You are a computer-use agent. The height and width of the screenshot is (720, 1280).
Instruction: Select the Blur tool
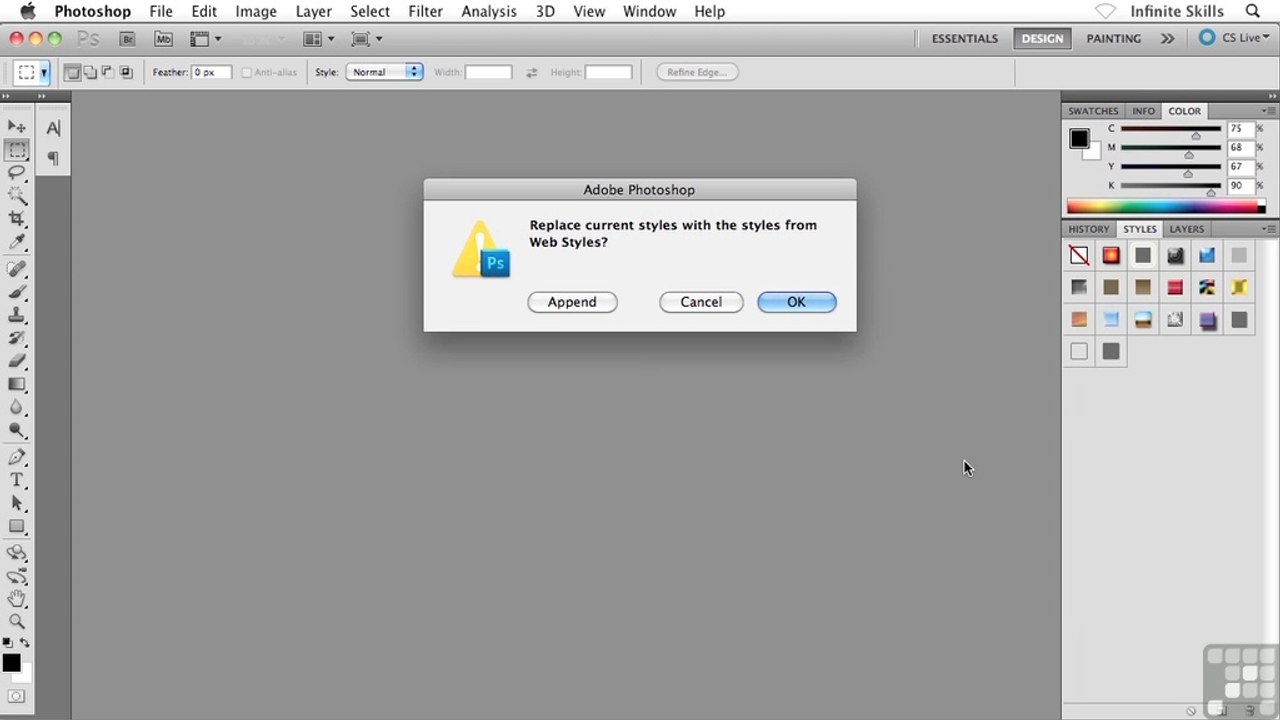click(17, 407)
